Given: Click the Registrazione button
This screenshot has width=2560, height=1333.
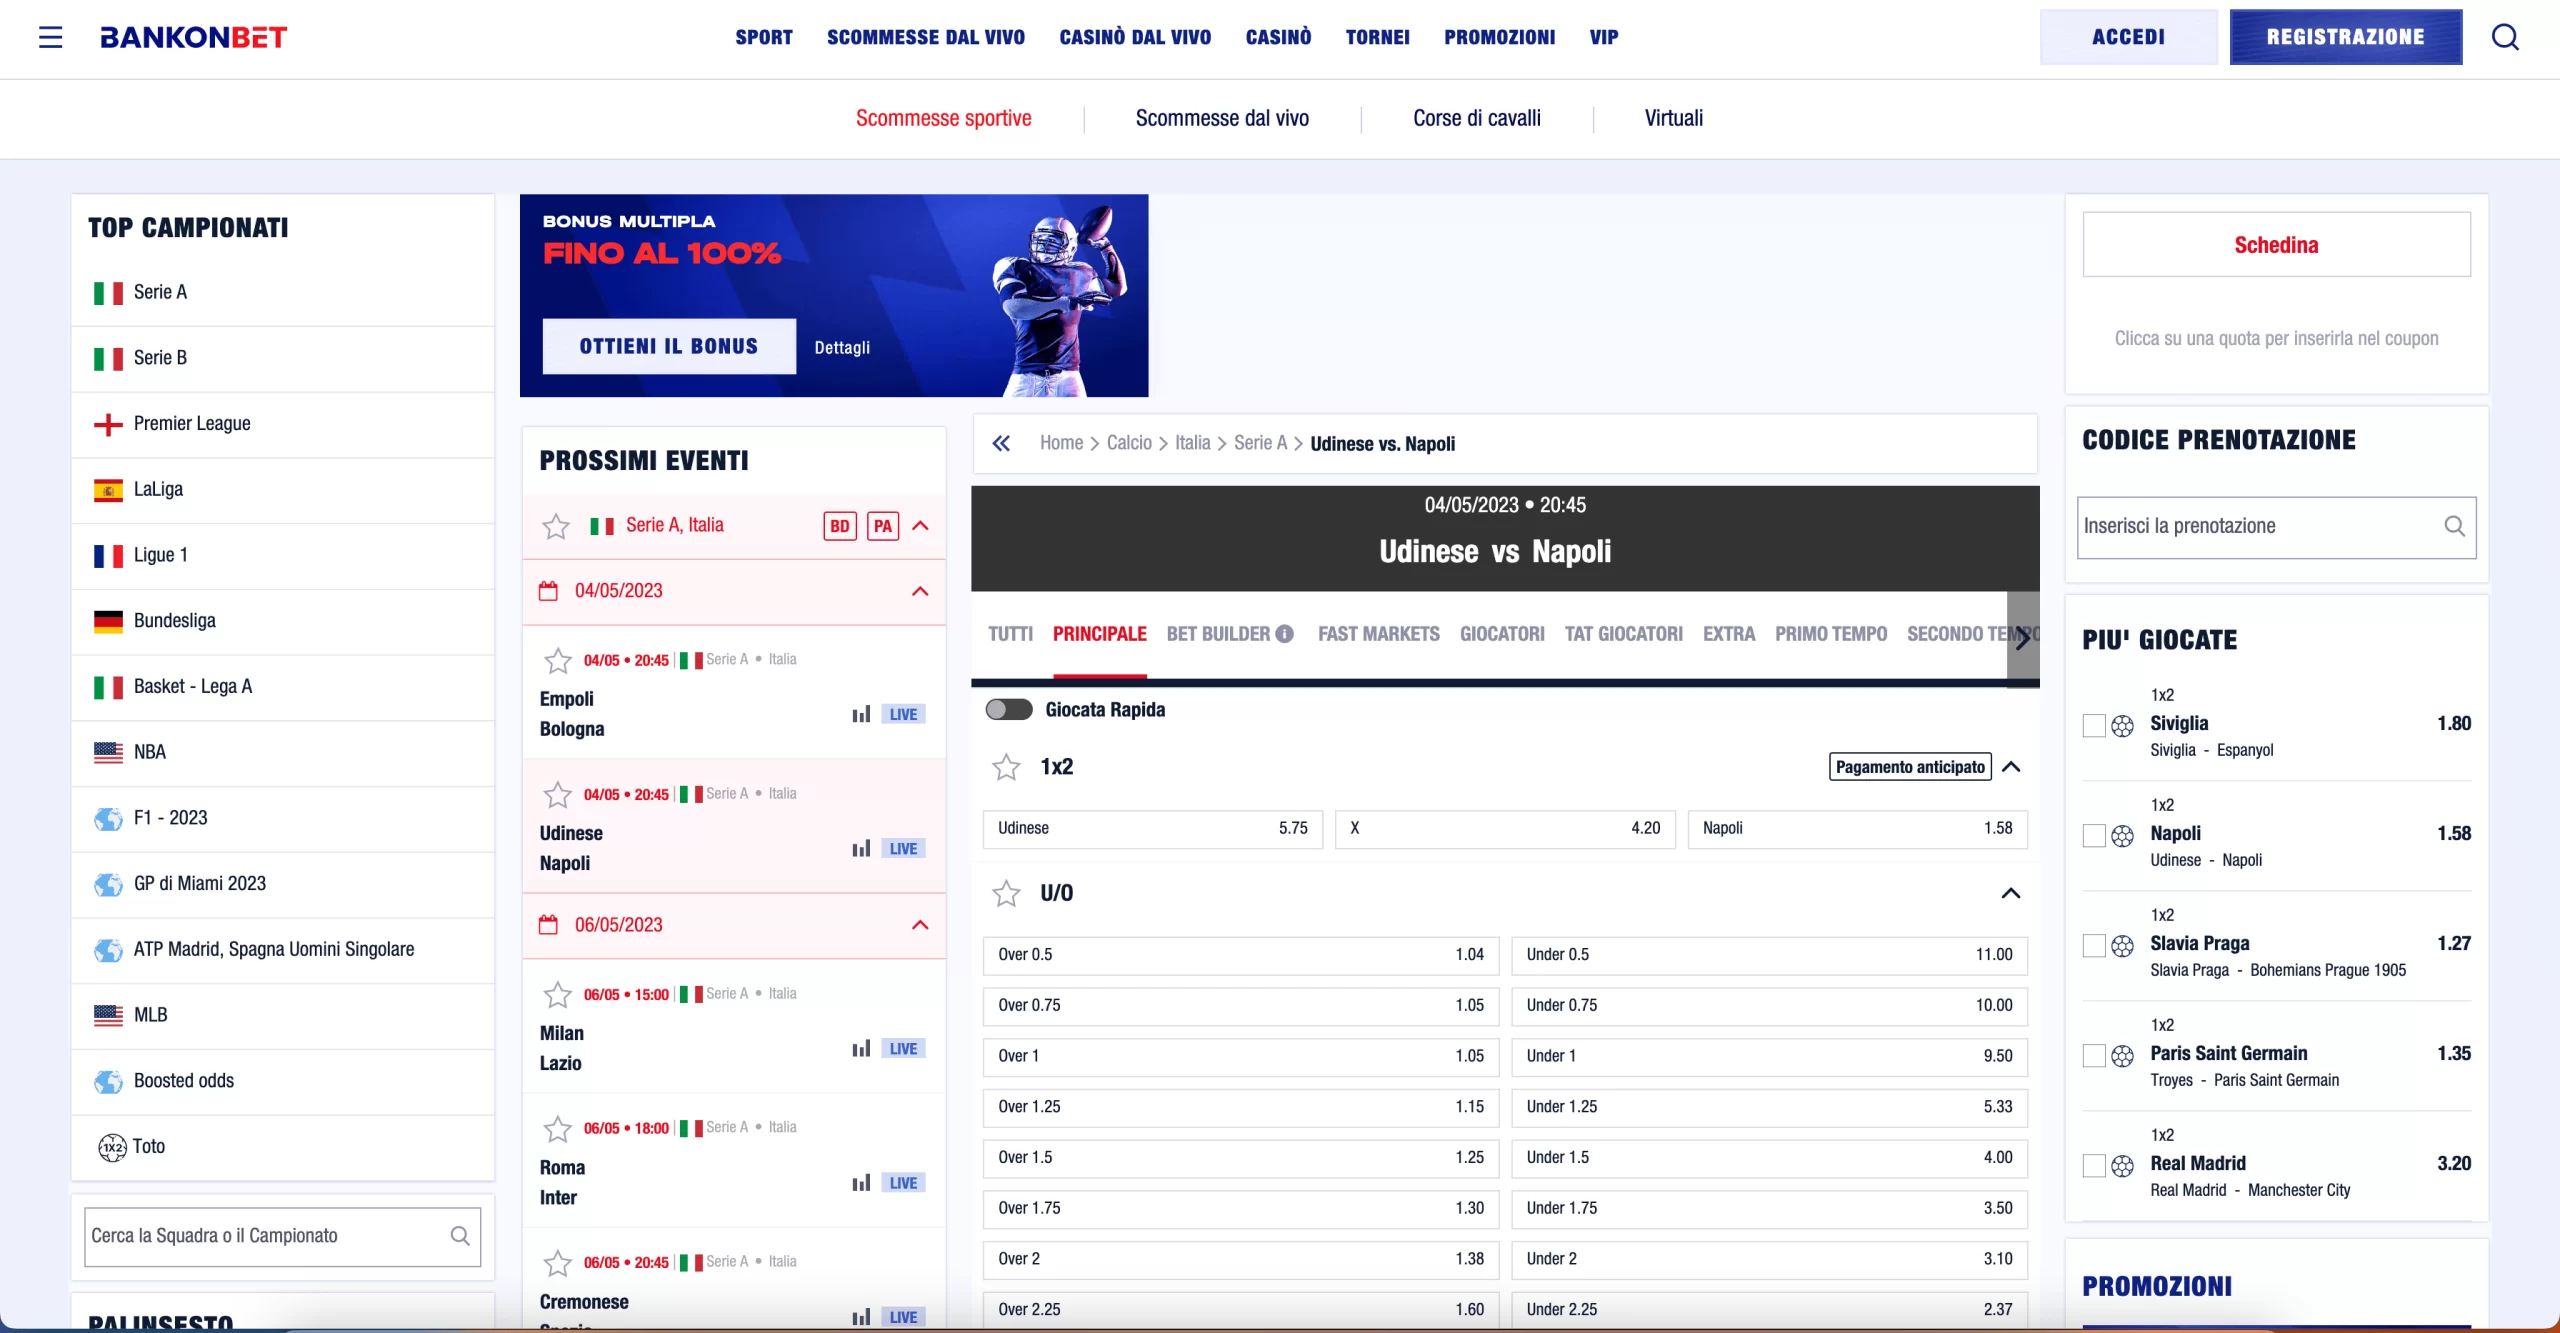Looking at the screenshot, I should [x=2345, y=37].
